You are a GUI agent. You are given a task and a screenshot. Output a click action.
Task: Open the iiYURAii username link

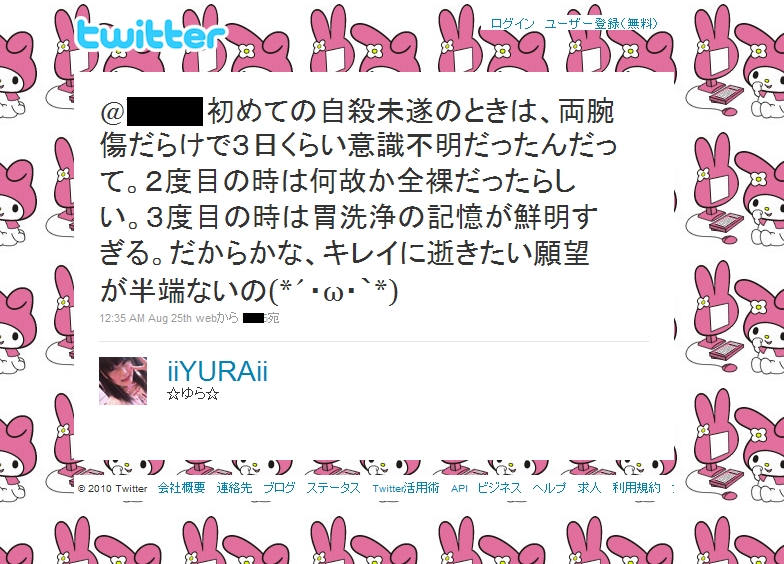[218, 372]
